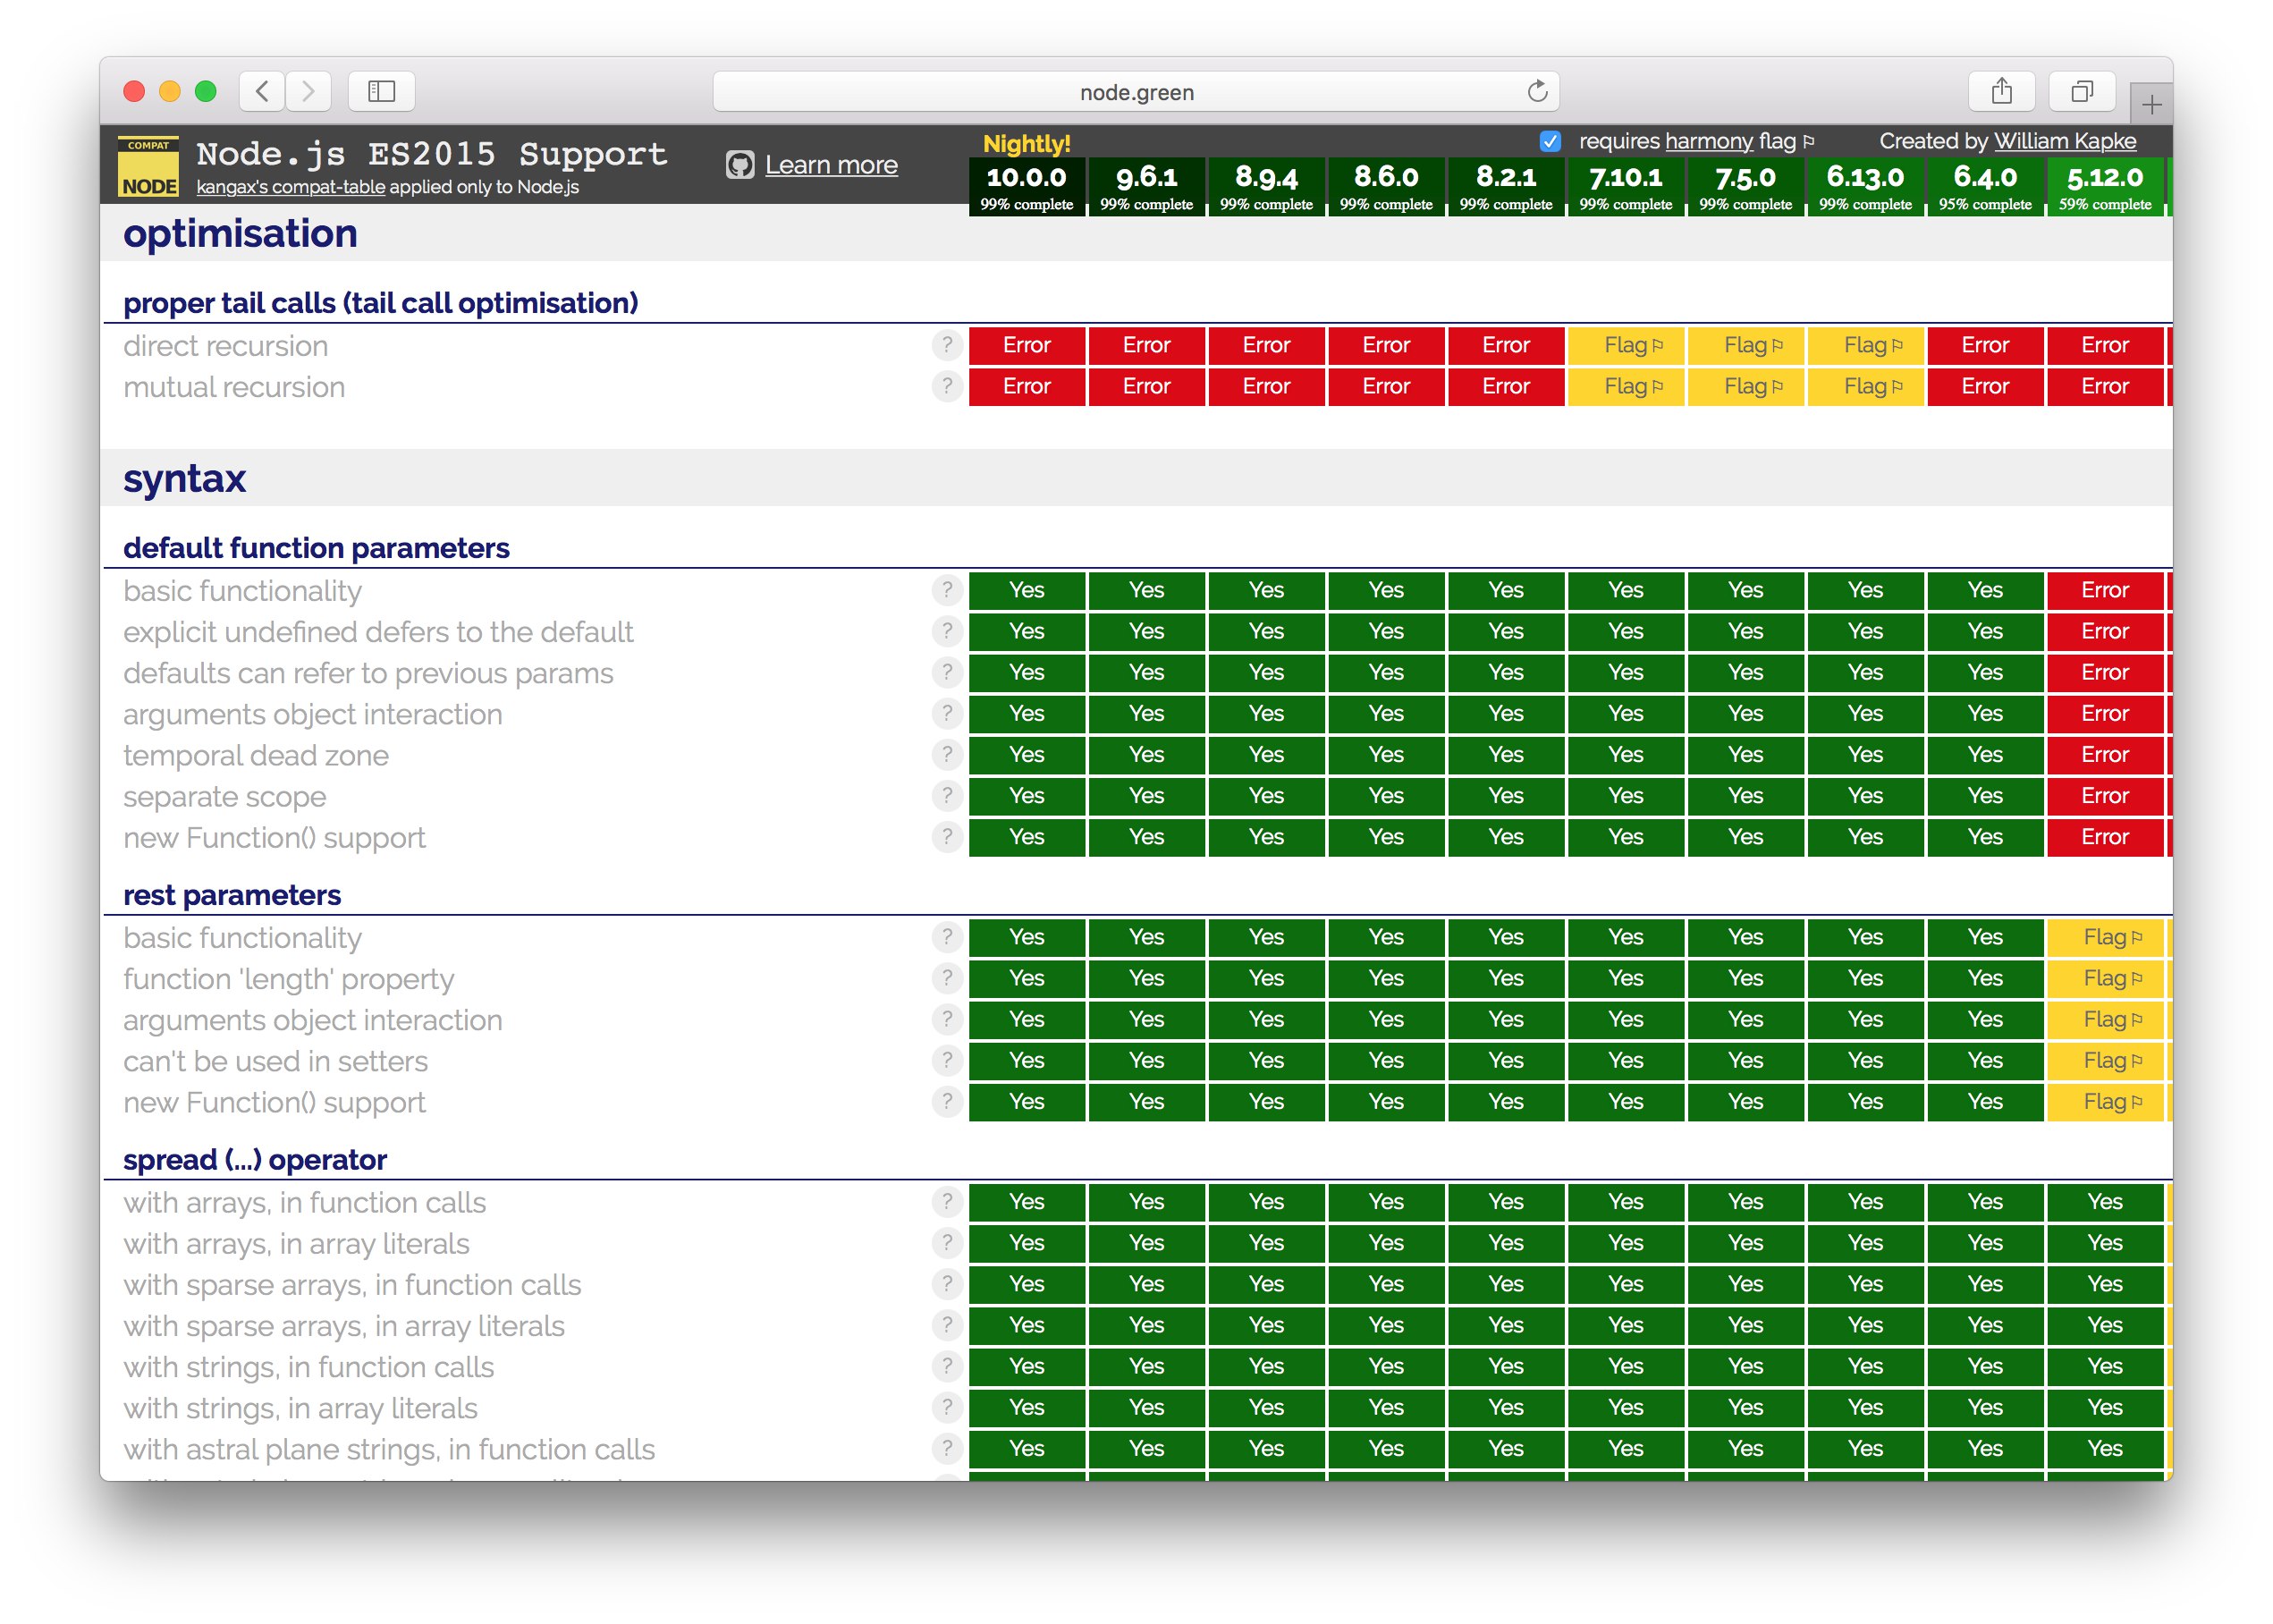Viewport: 2273px width, 1624px height.
Task: Open help for astral plane strings row
Action: click(x=946, y=1448)
